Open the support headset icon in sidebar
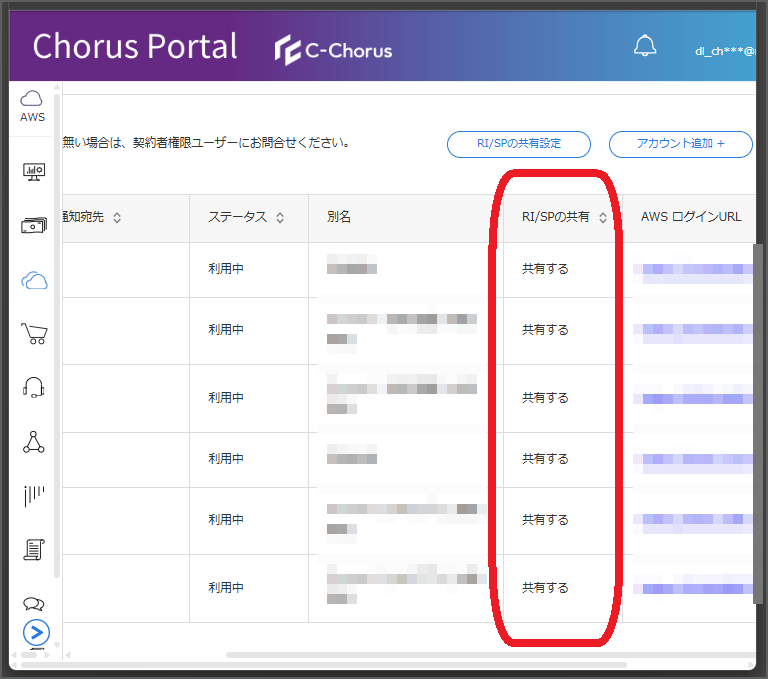The height and width of the screenshot is (679, 768). click(34, 388)
